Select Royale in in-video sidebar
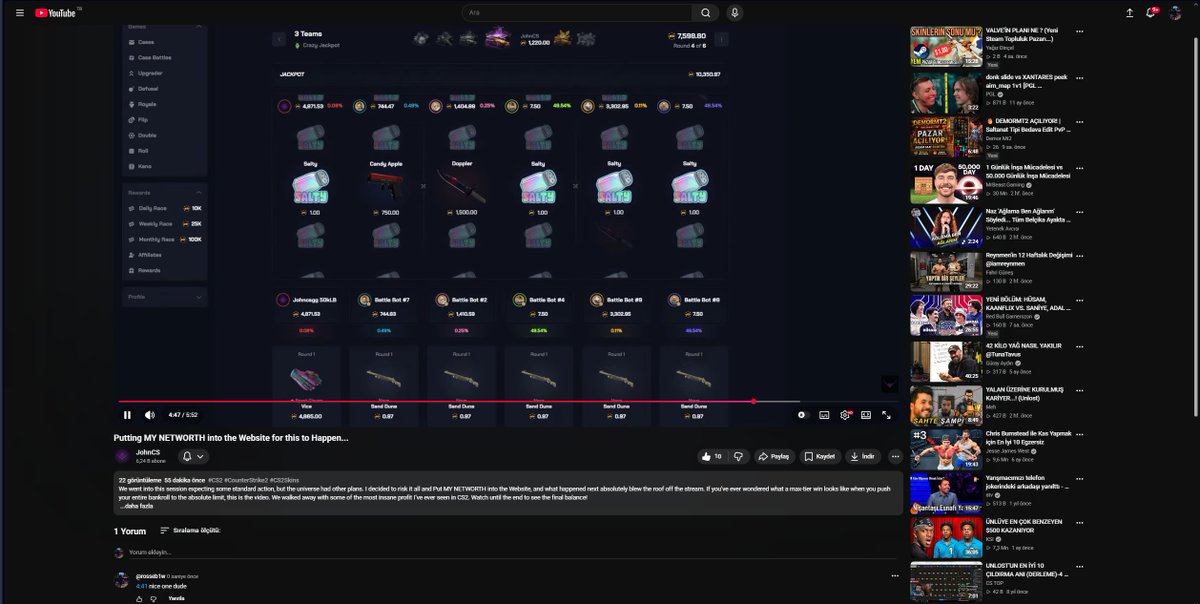 point(146,104)
